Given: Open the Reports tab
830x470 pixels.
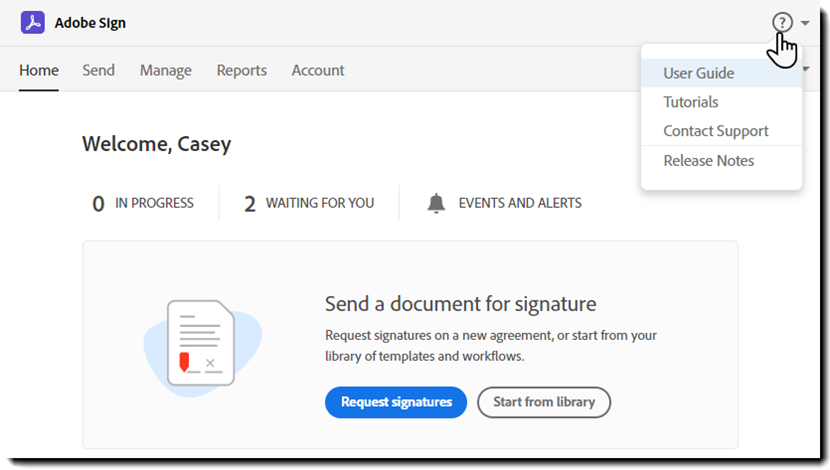Looking at the screenshot, I should pos(241,70).
